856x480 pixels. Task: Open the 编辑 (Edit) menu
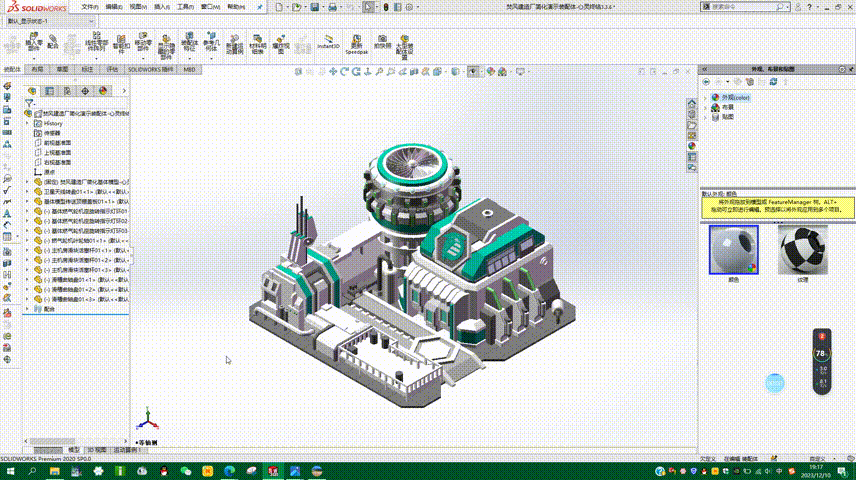pos(114,7)
